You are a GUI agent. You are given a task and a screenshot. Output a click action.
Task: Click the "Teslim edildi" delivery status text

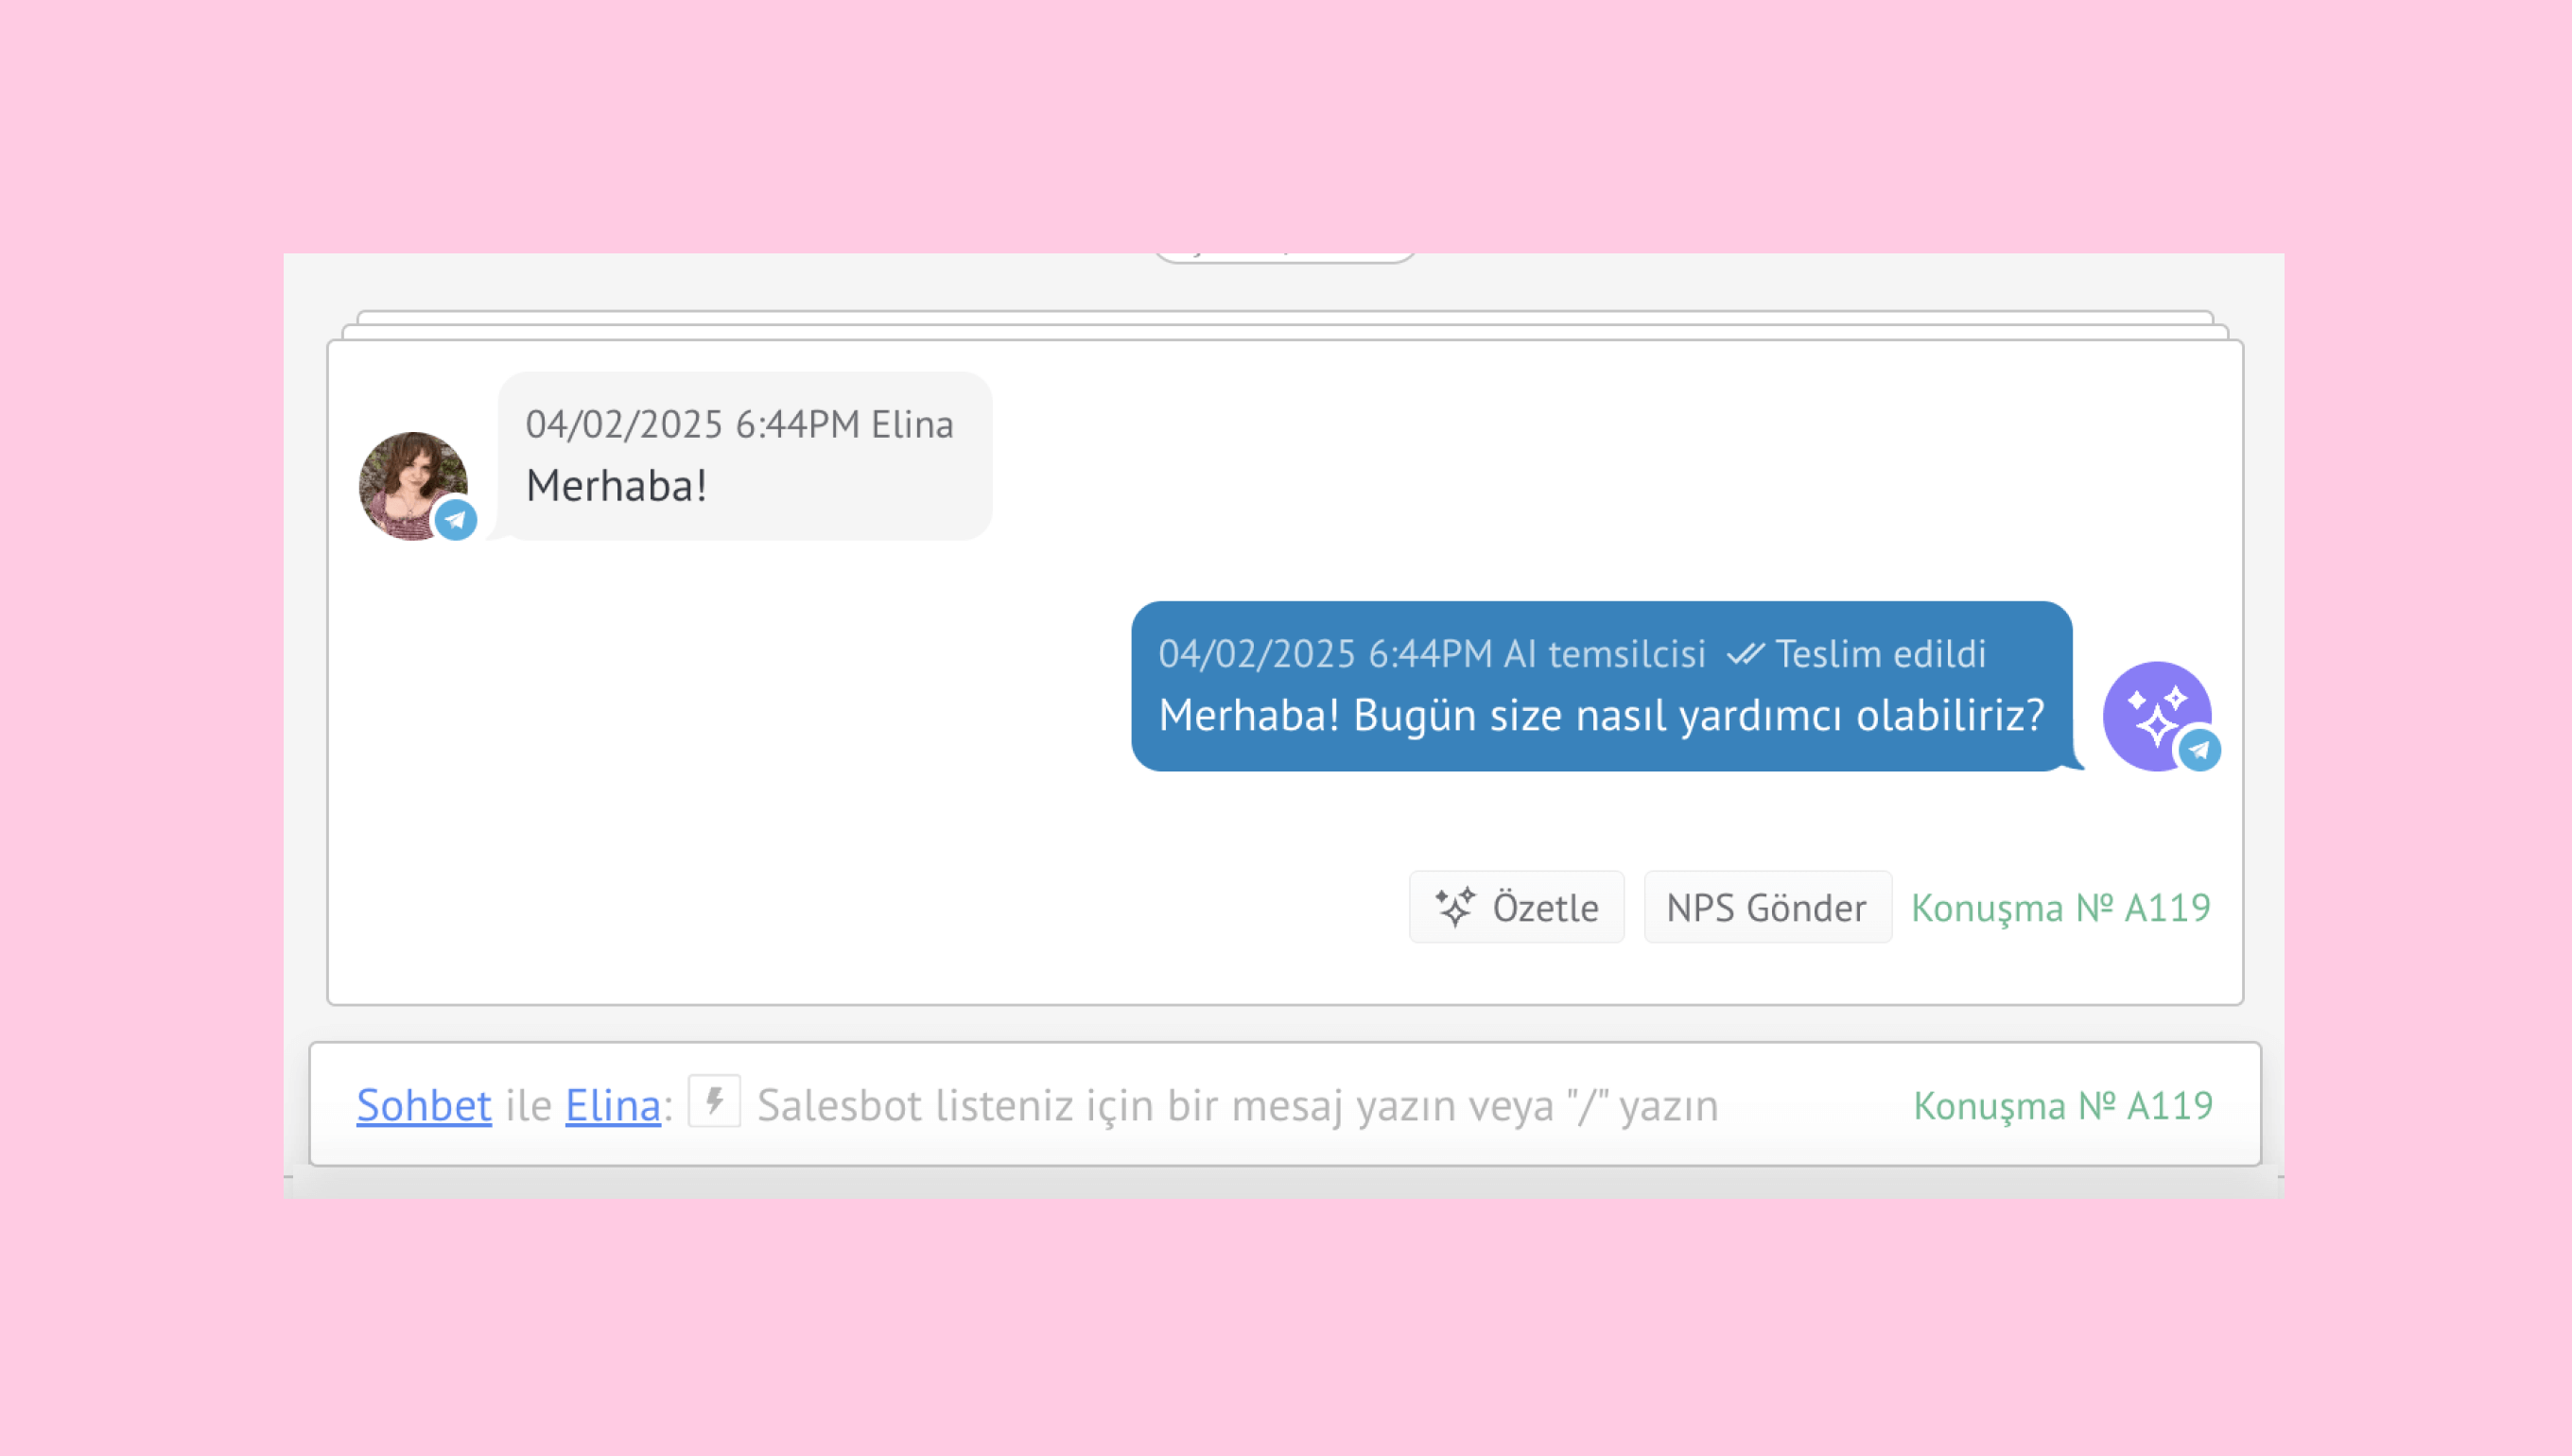pos(1880,654)
